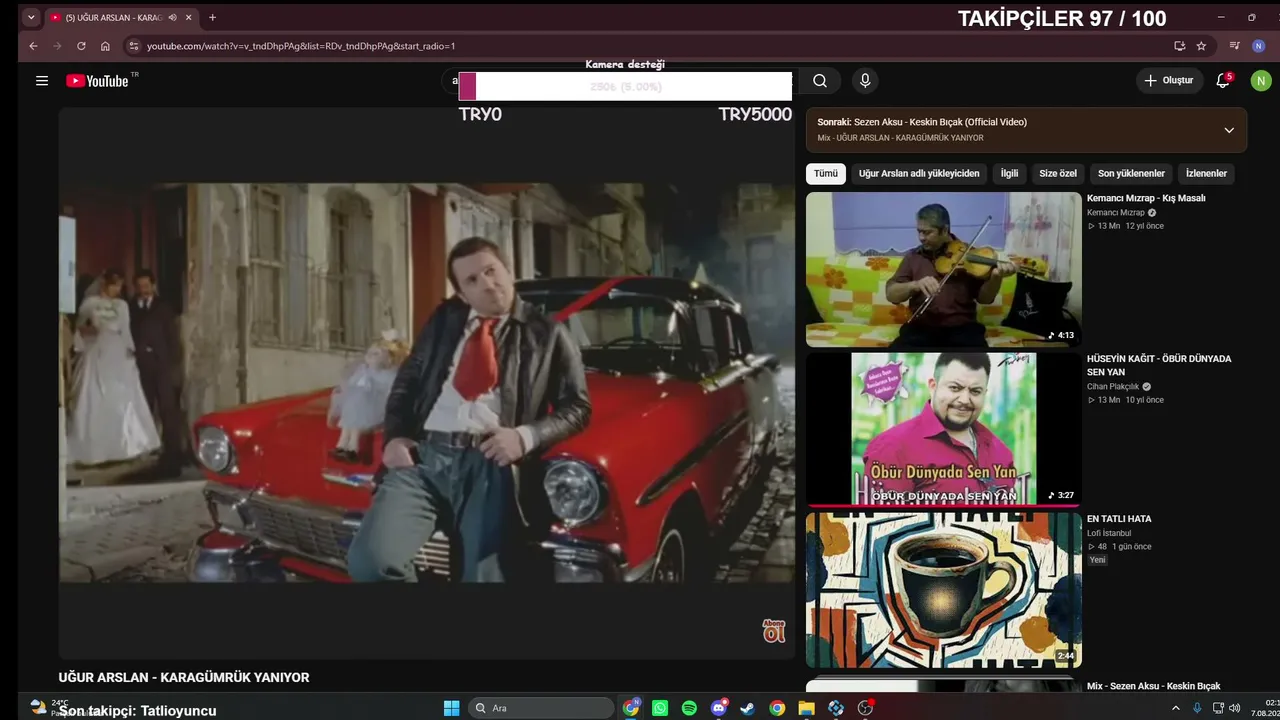Open Lofi İstanbul channel link
Screen dimensions: 1280x720
[x=1109, y=533]
